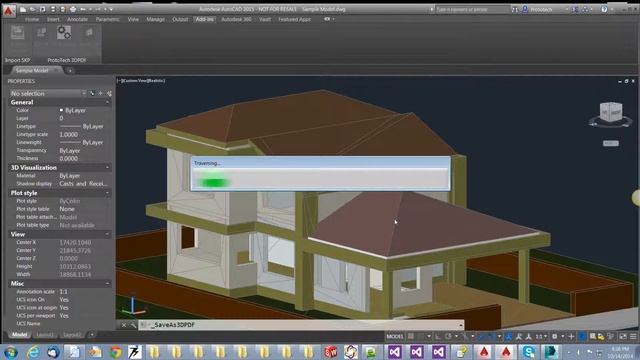640x360 pixels.
Task: Click the Traversing green progress bar
Action: 213,182
